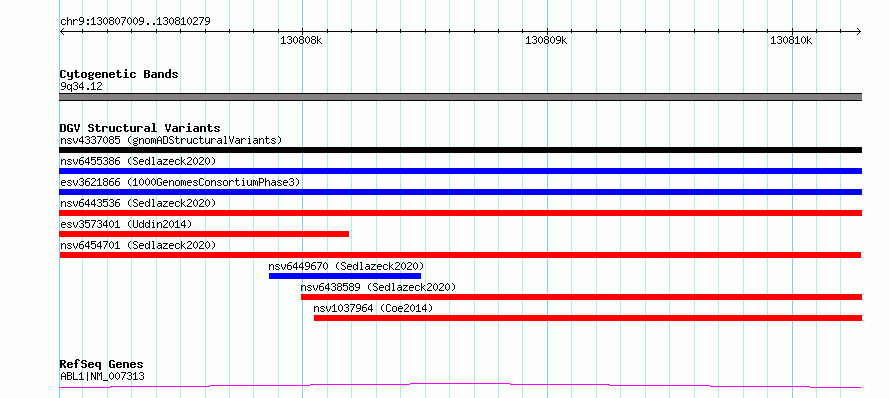The image size is (890, 398).
Task: Select the short blue nsv6449670 variant bar
Action: click(345, 276)
